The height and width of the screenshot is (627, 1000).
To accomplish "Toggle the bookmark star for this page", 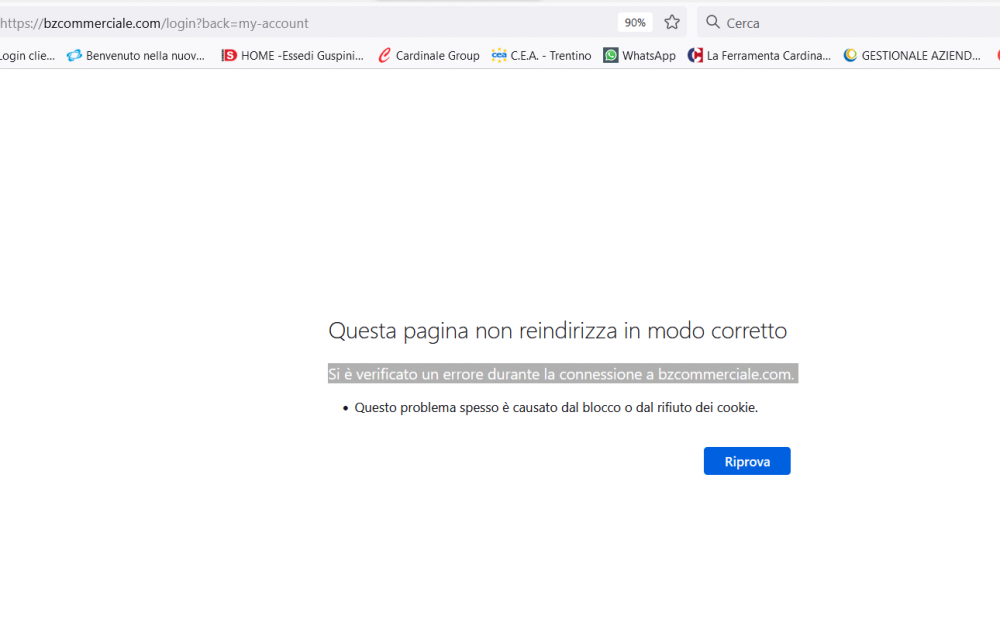I will [671, 21].
